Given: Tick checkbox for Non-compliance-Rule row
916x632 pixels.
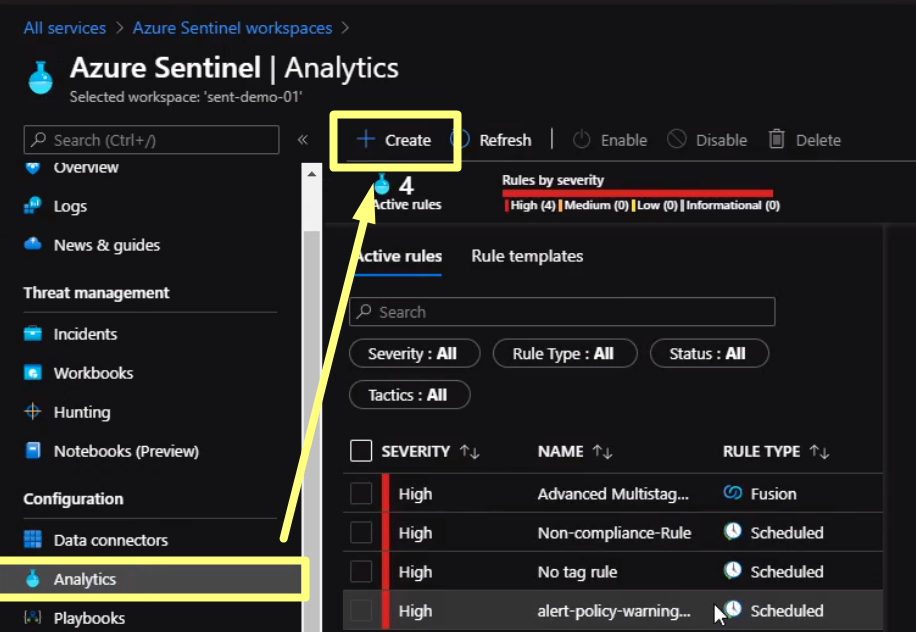Looking at the screenshot, I should click(x=361, y=533).
